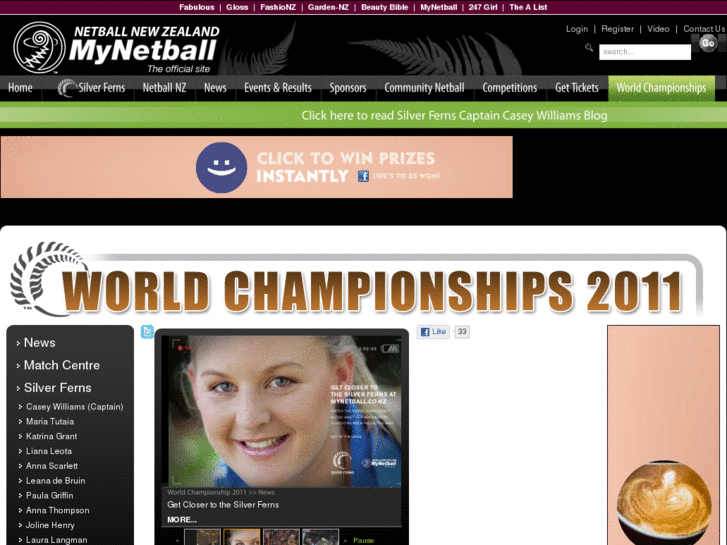Click inside the search input field
Image resolution: width=727 pixels, height=545 pixels.
(x=644, y=51)
